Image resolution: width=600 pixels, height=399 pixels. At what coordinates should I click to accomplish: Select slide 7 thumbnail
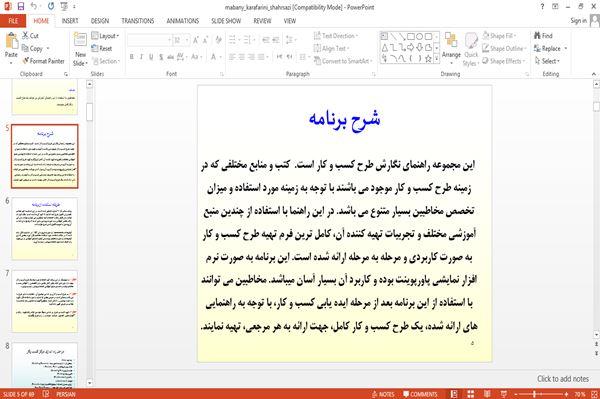[45, 301]
